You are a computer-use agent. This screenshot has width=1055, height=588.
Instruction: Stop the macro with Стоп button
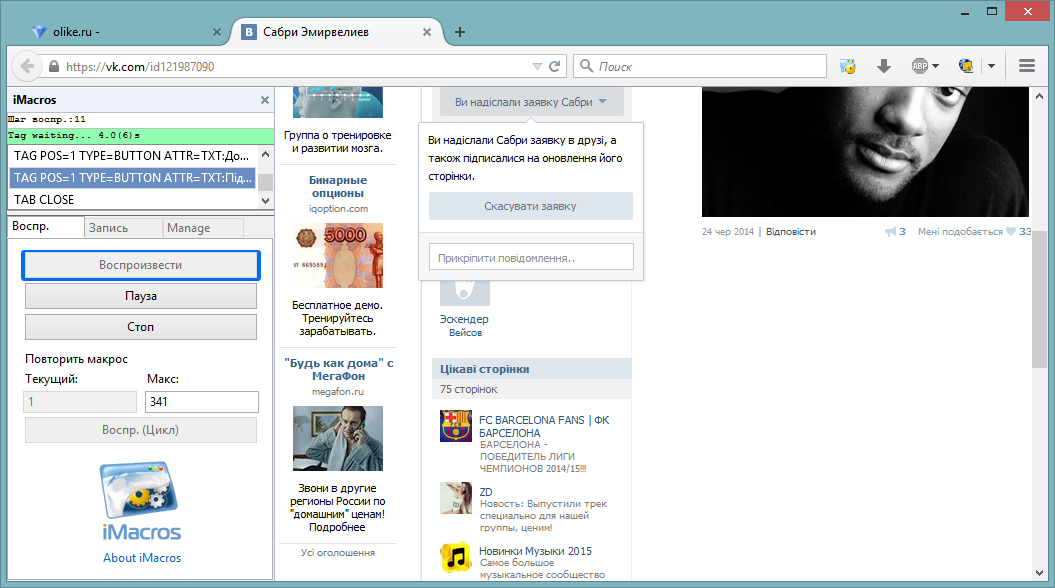(141, 327)
